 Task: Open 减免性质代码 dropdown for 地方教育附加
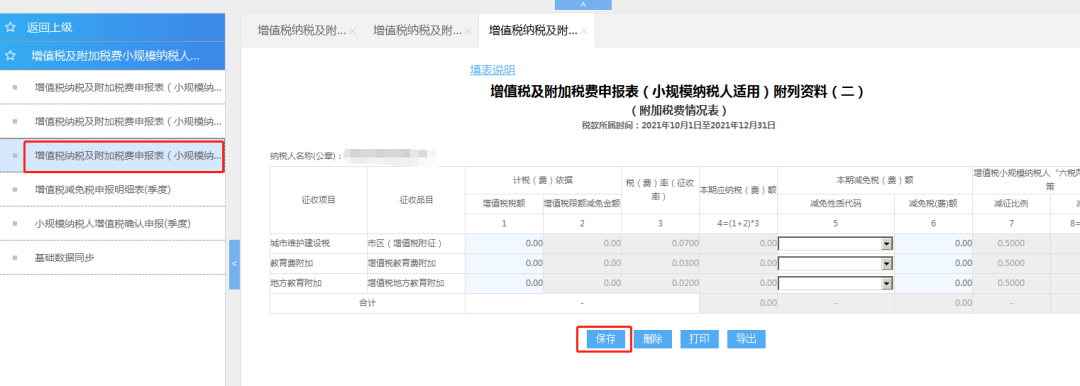(x=887, y=283)
